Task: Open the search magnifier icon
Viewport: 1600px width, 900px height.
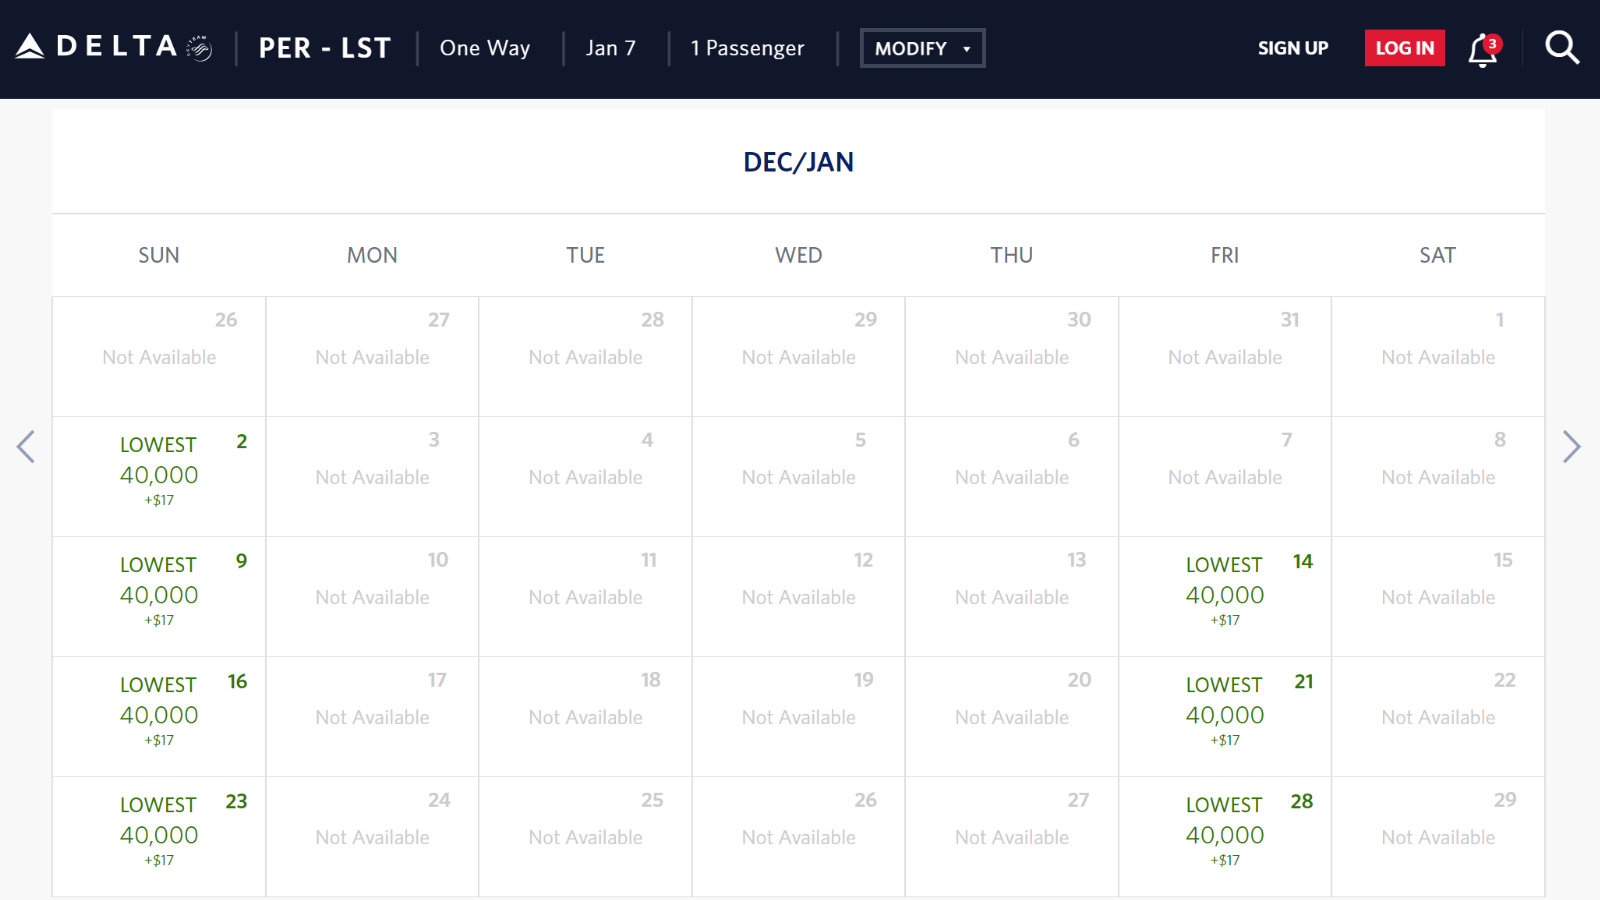Action: 1562,47
